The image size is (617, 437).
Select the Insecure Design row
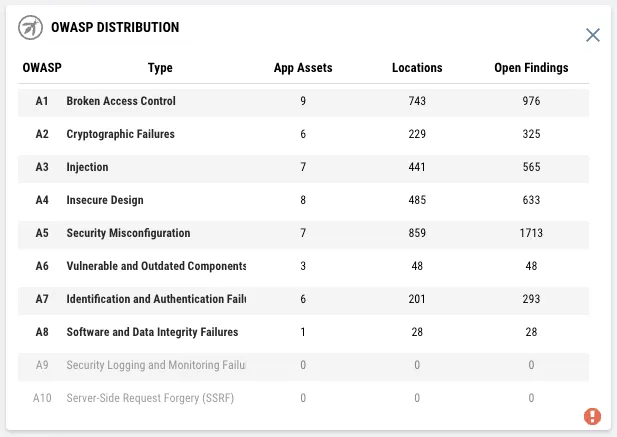tap(303, 202)
